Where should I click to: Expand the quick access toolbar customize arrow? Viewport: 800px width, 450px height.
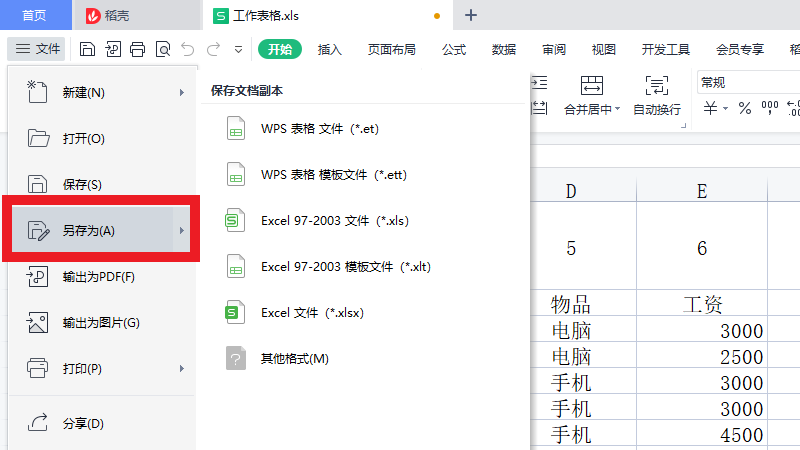point(238,49)
